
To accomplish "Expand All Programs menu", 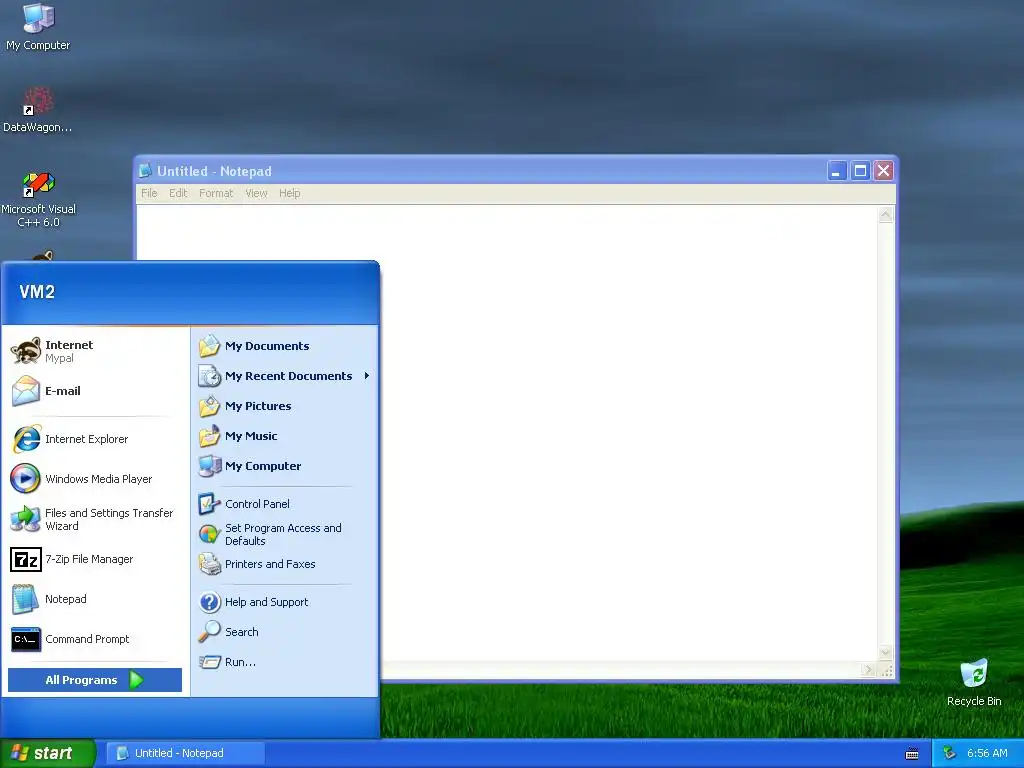I will click(x=95, y=680).
